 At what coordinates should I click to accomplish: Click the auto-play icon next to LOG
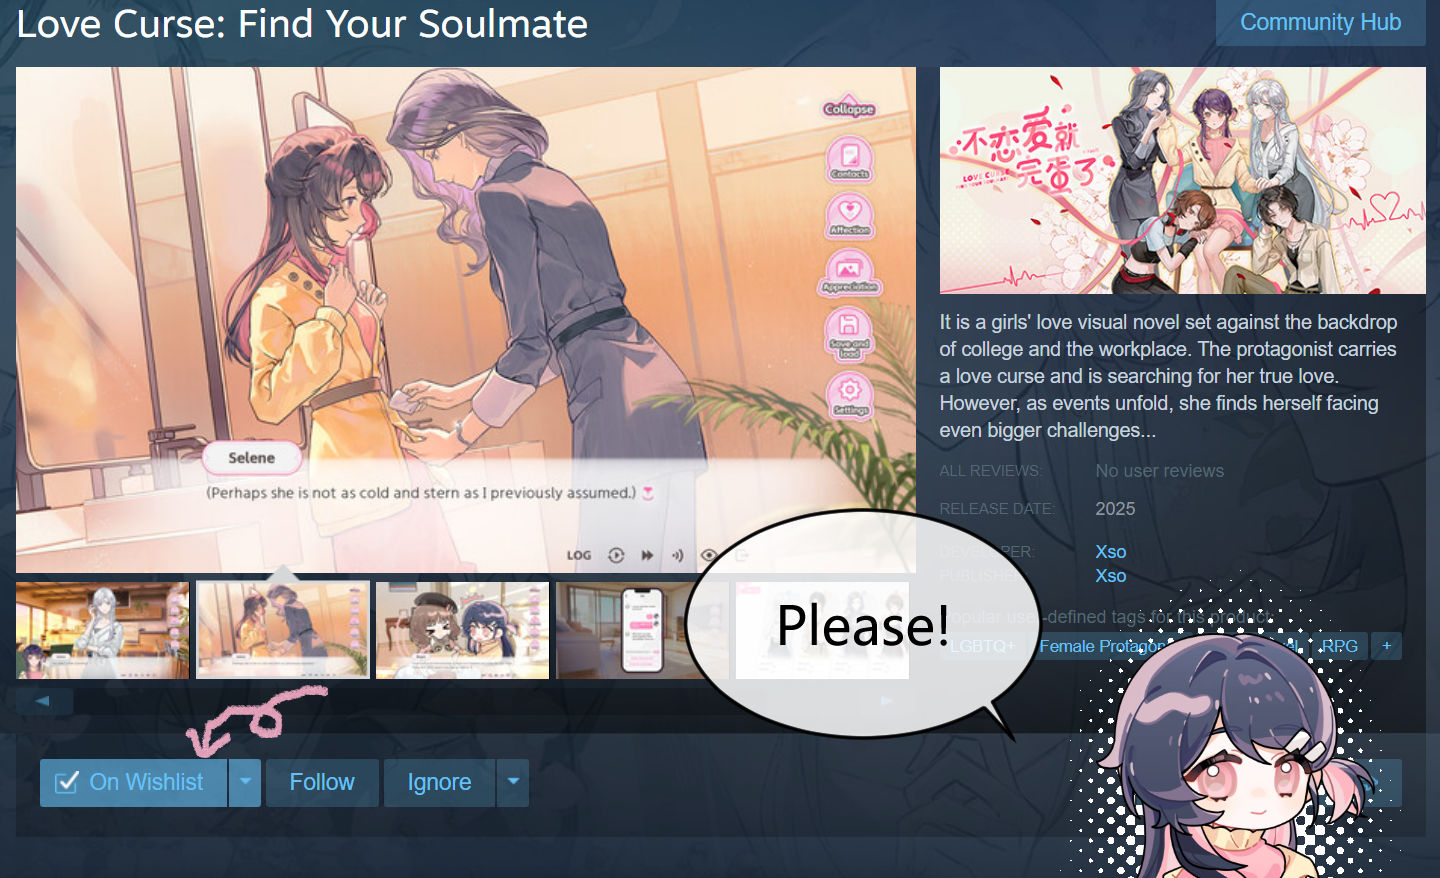point(616,555)
